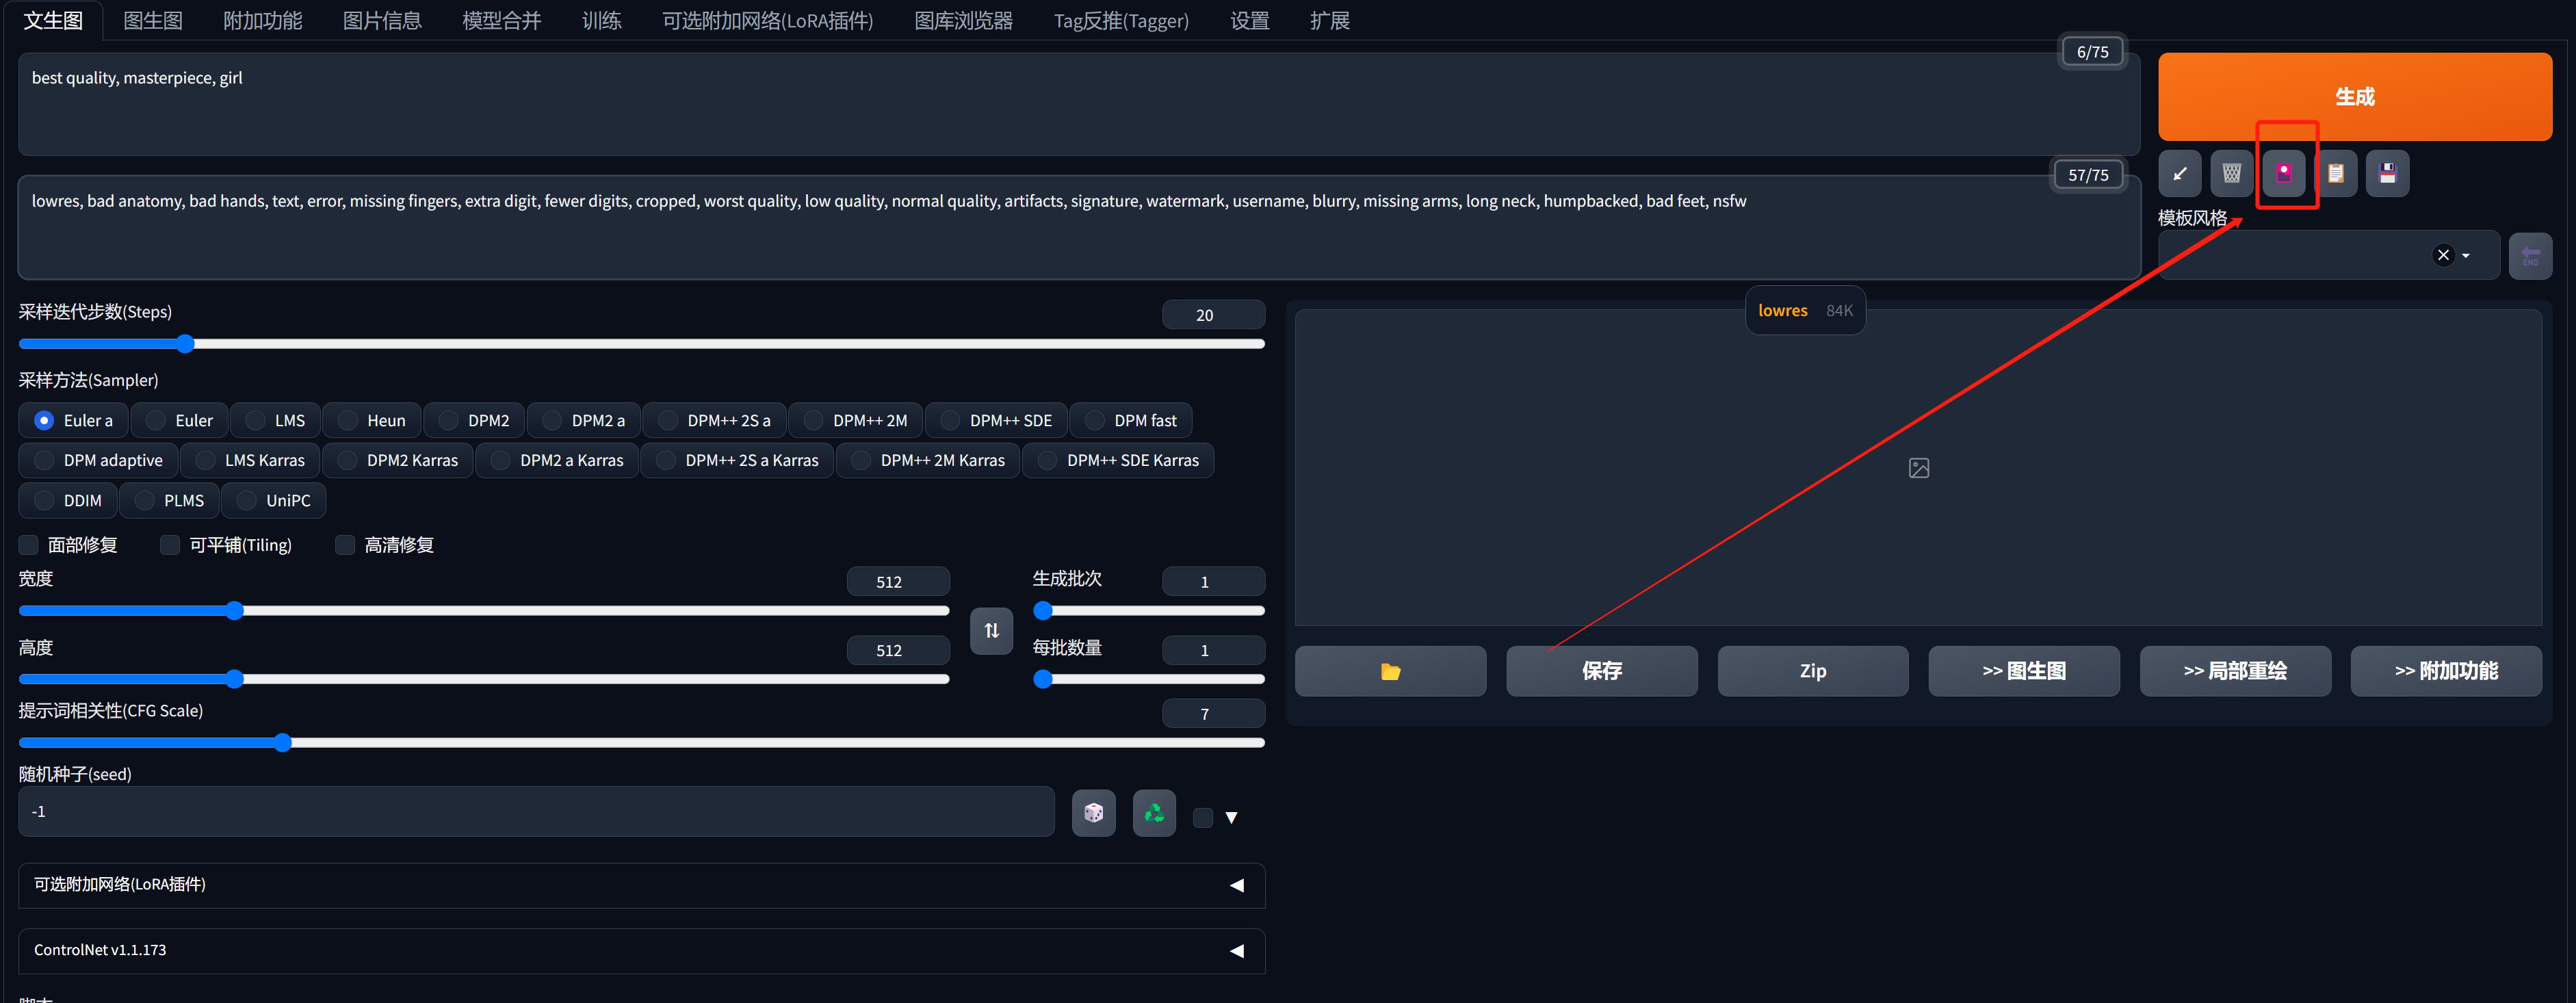
Task: Click the 高度 height slider
Action: [x=484, y=679]
